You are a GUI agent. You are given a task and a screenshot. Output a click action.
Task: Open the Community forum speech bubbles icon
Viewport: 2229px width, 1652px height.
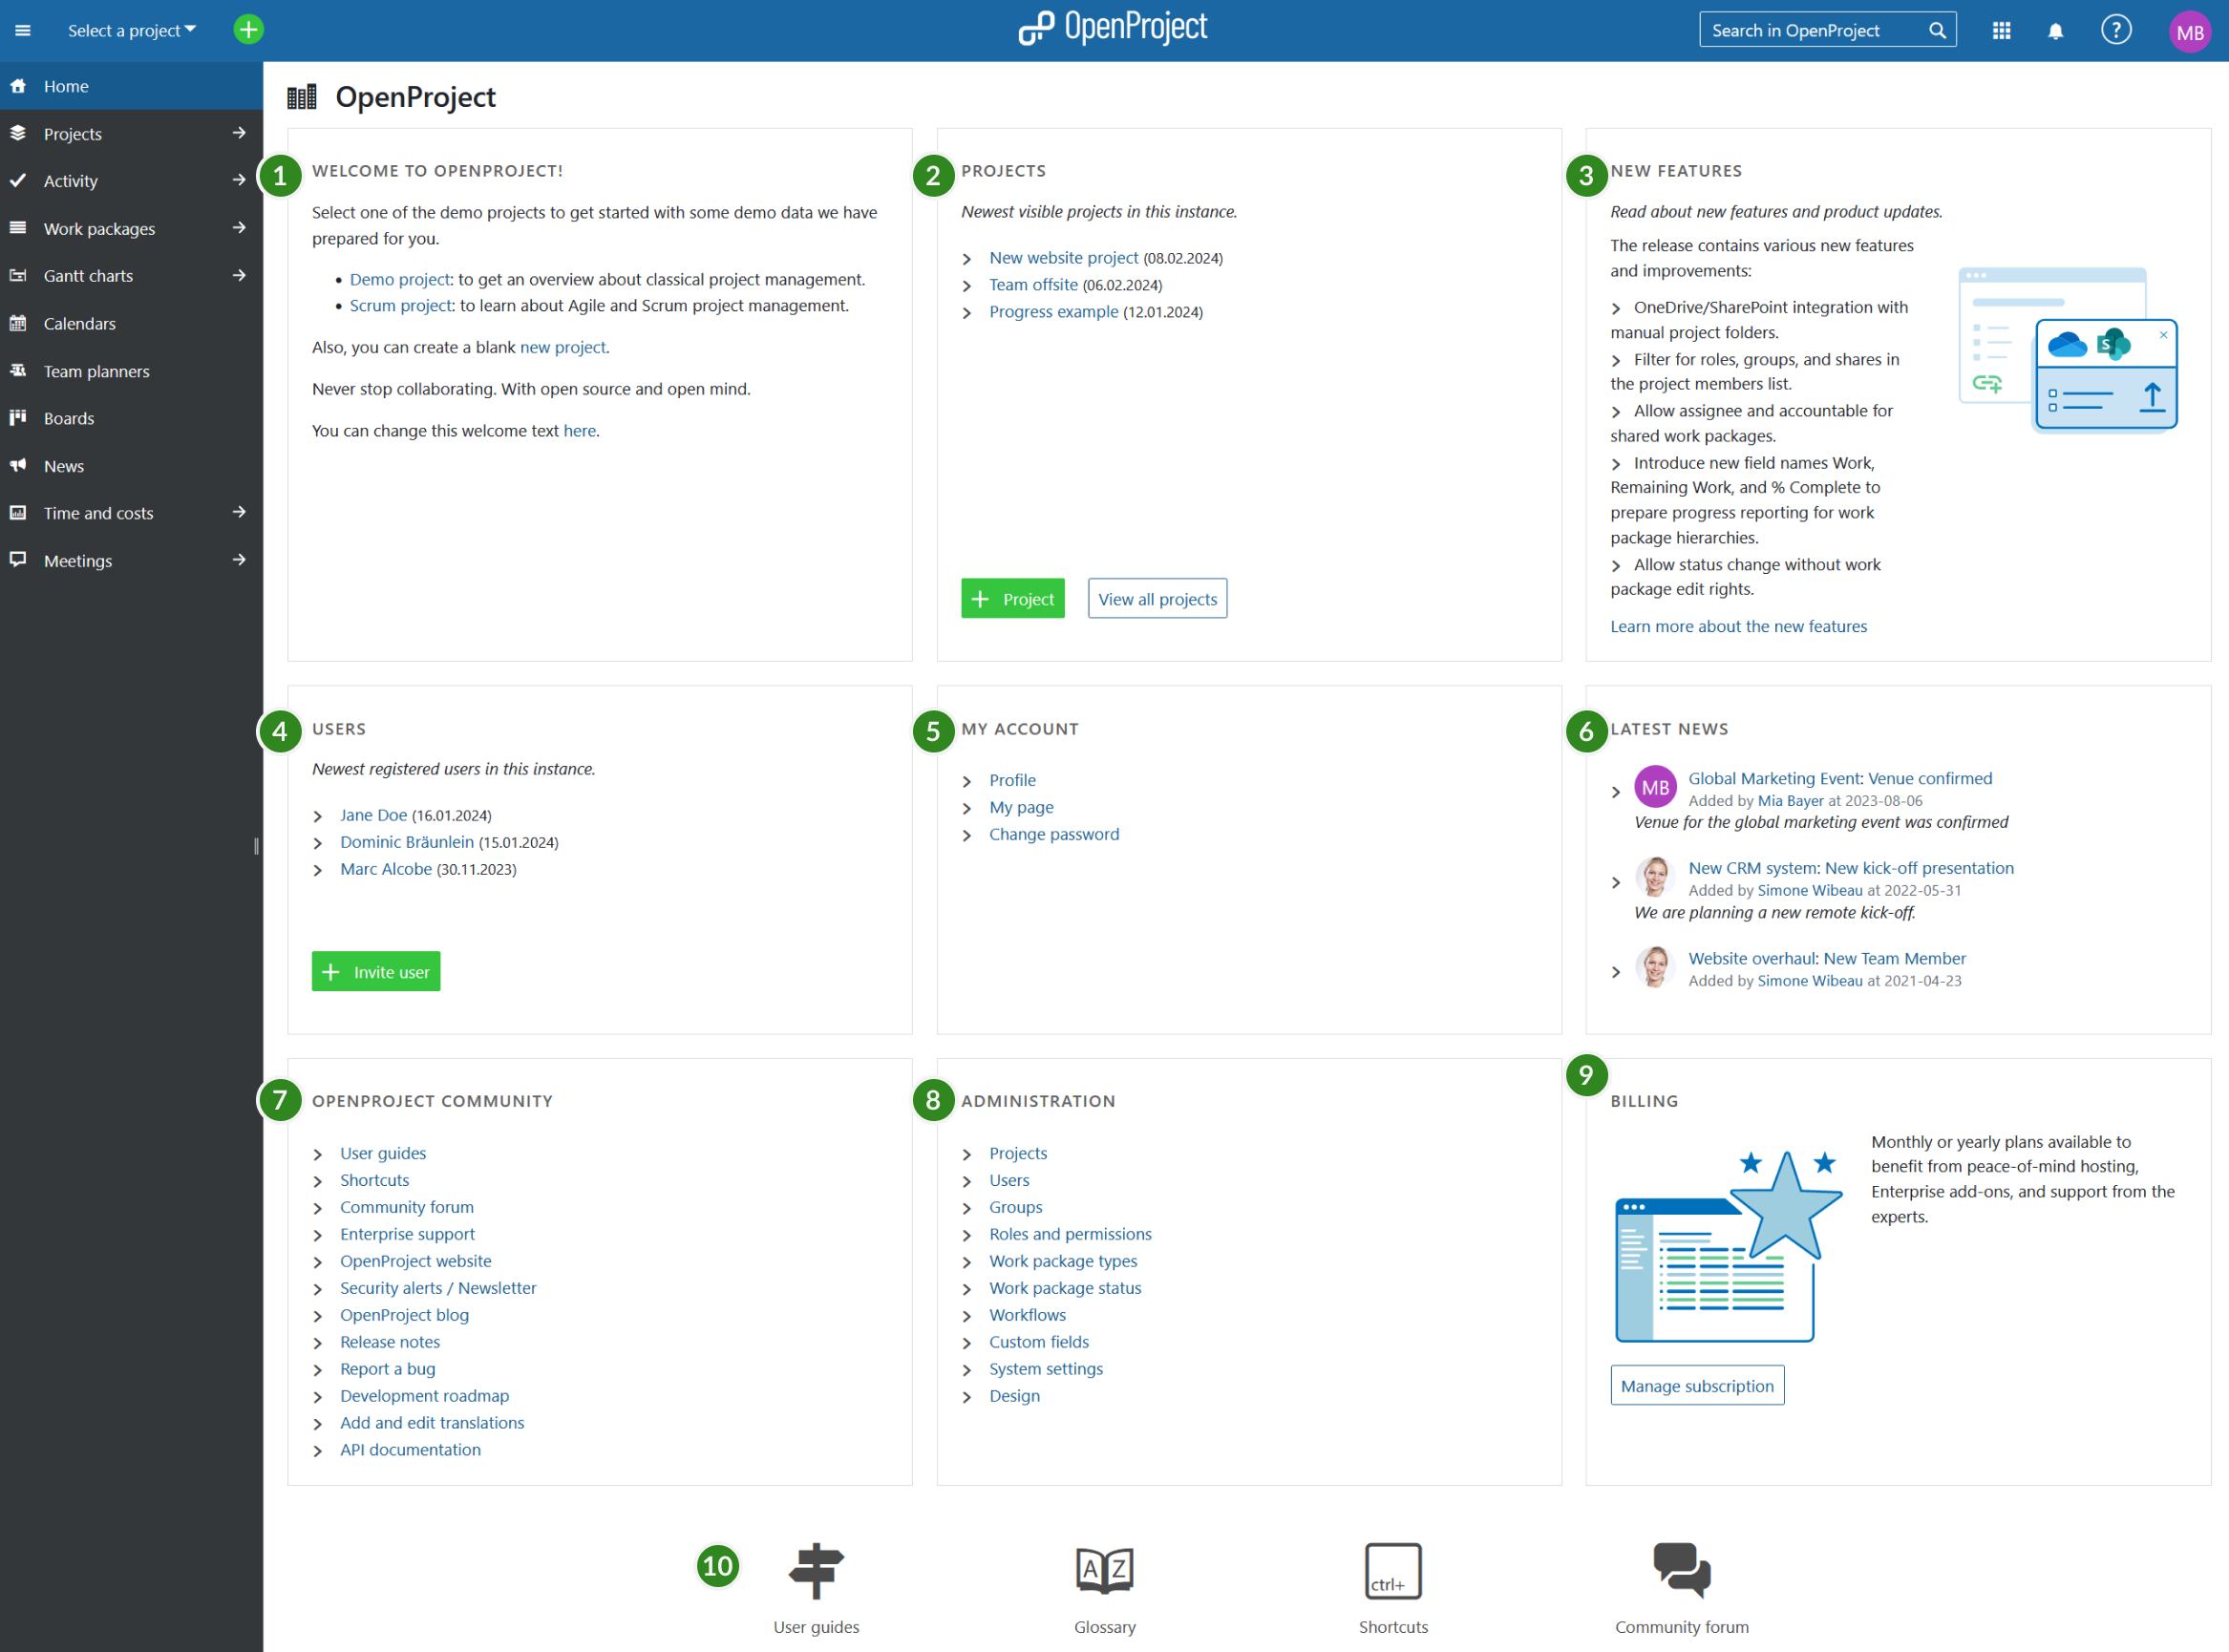click(1681, 1570)
